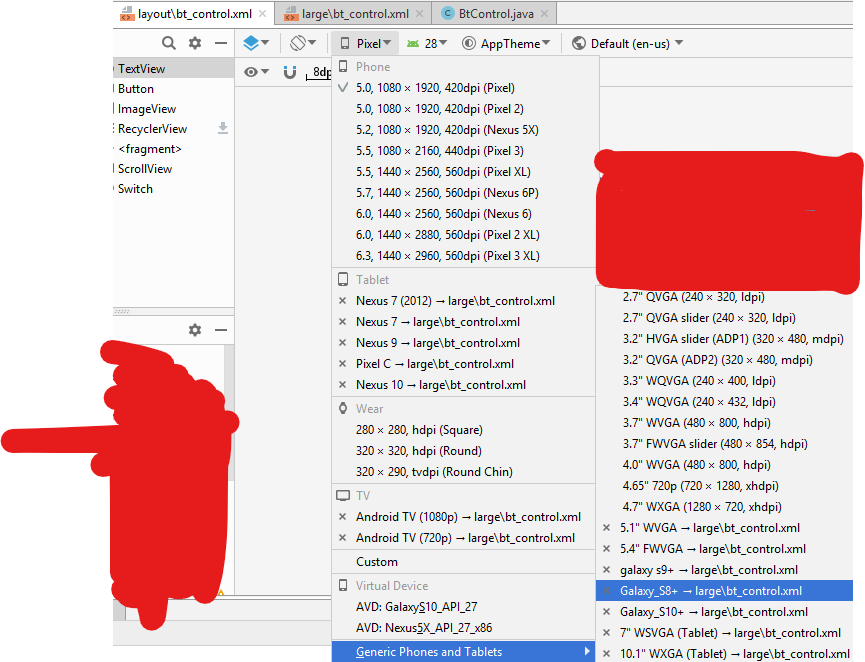This screenshot has height=662, width=865.
Task: Choose 4.7" WXGA (1280 × 720, xhdpi)
Action: [x=725, y=506]
